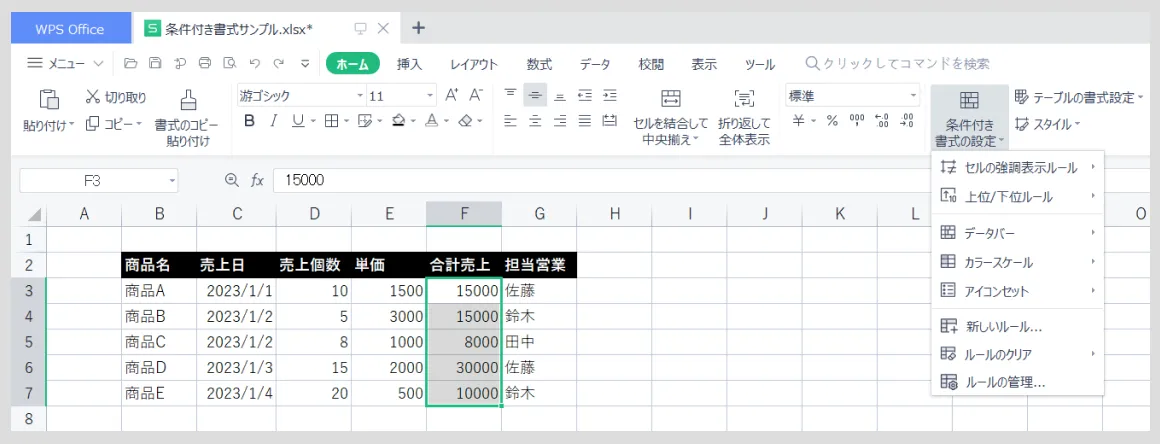Open スタイル dropdown

coord(1048,124)
